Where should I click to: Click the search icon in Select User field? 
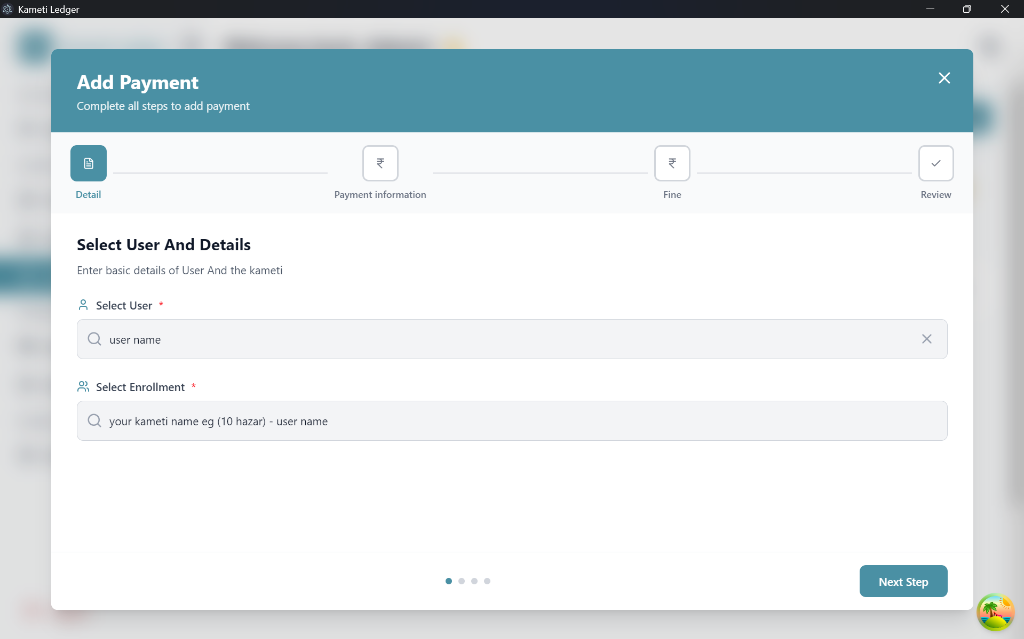[95, 339]
